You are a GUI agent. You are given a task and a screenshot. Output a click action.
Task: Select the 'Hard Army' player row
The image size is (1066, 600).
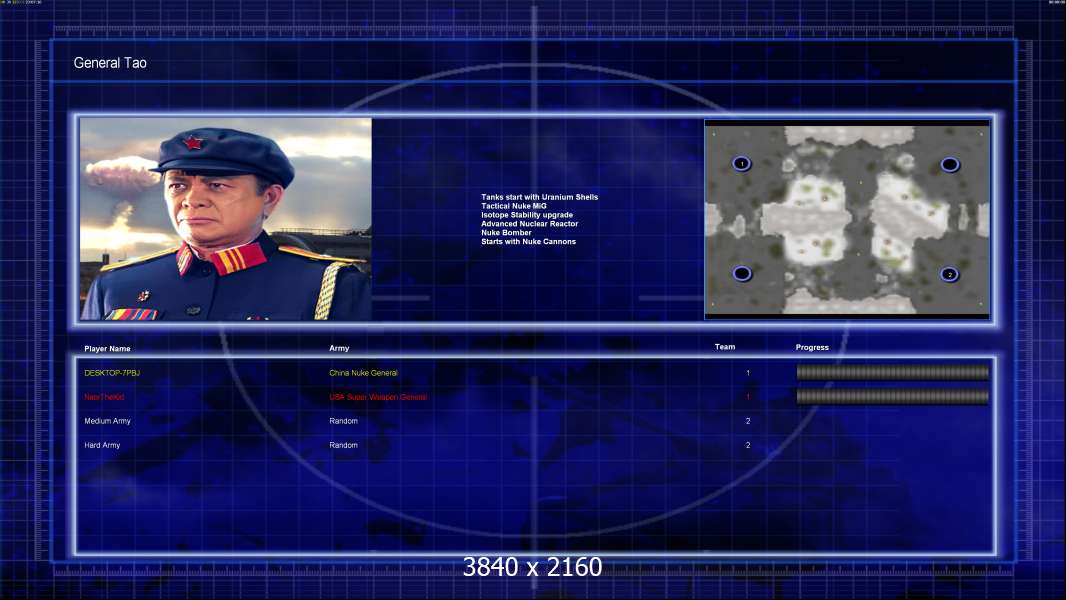[x=534, y=445]
